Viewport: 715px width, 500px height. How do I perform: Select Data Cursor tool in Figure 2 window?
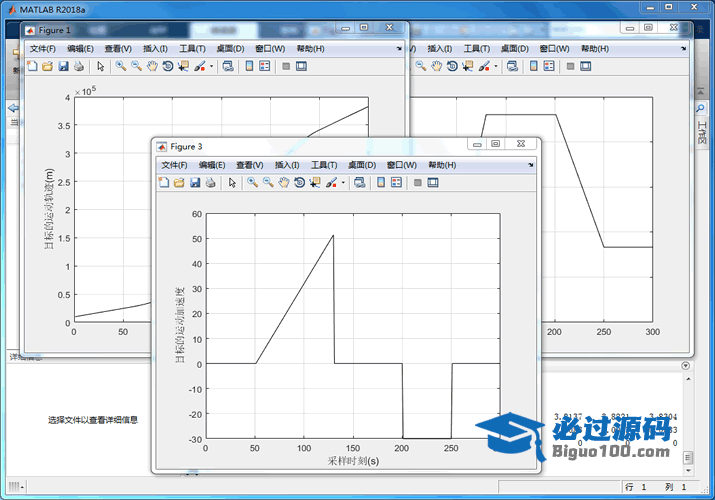(467, 67)
